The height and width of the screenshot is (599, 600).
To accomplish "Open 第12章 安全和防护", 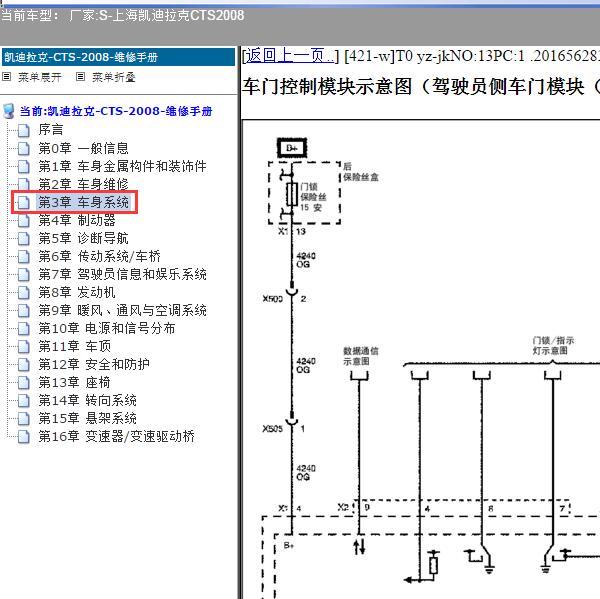I will coord(94,364).
